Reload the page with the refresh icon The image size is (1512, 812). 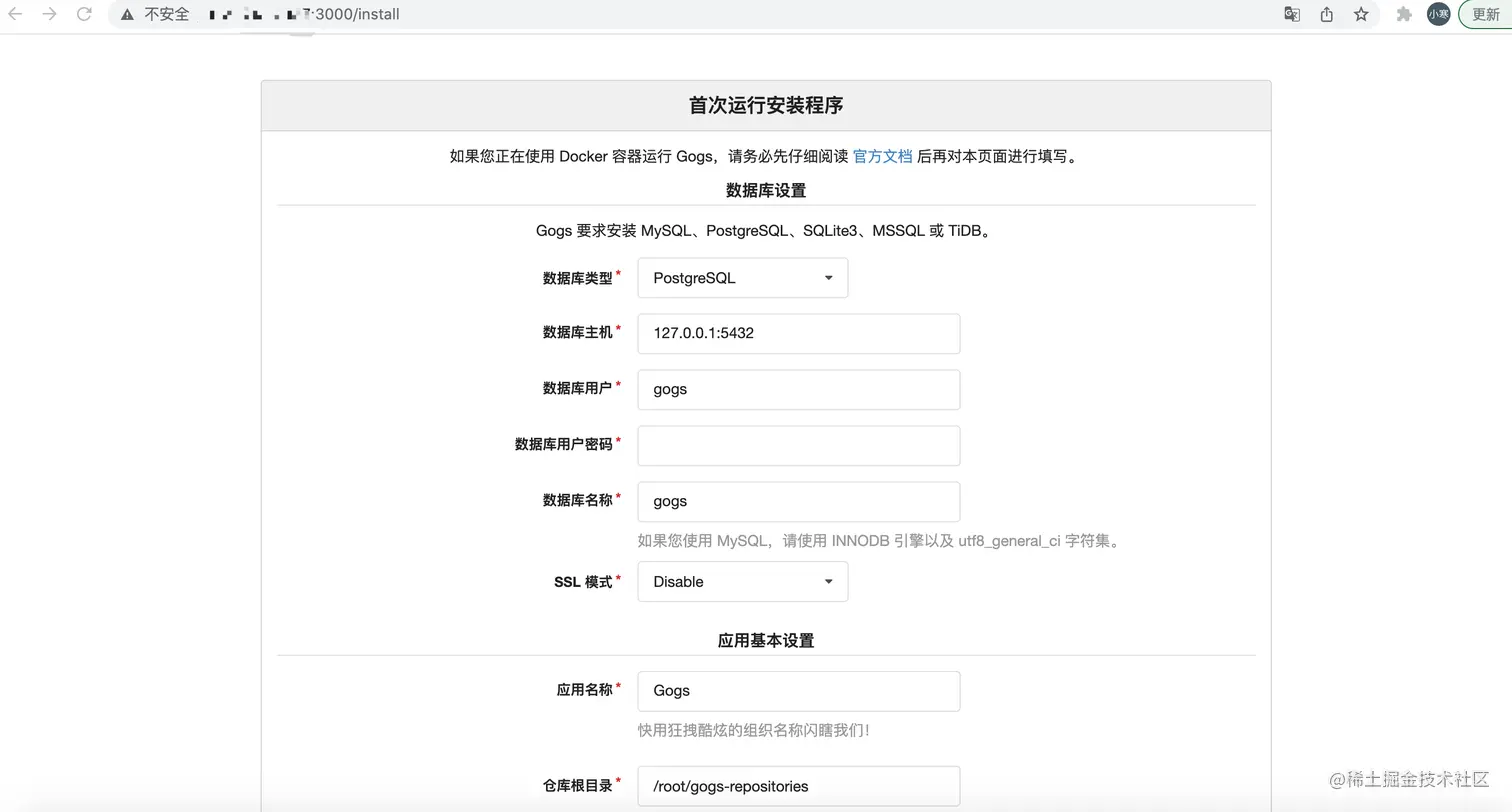click(85, 14)
